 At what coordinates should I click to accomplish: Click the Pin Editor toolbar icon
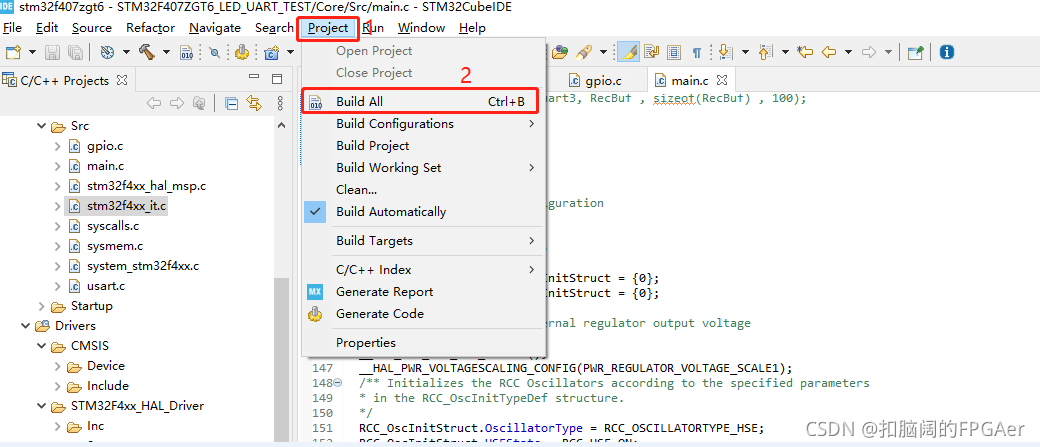(915, 52)
